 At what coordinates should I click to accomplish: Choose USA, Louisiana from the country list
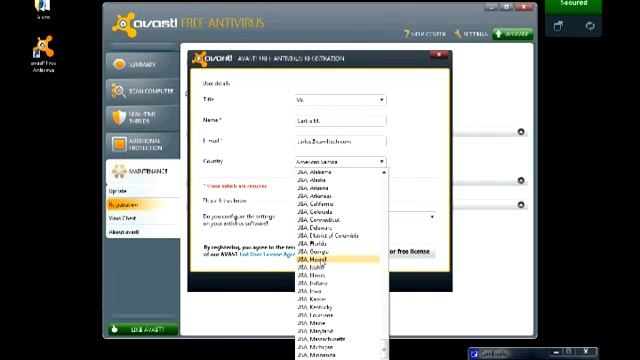(338, 315)
